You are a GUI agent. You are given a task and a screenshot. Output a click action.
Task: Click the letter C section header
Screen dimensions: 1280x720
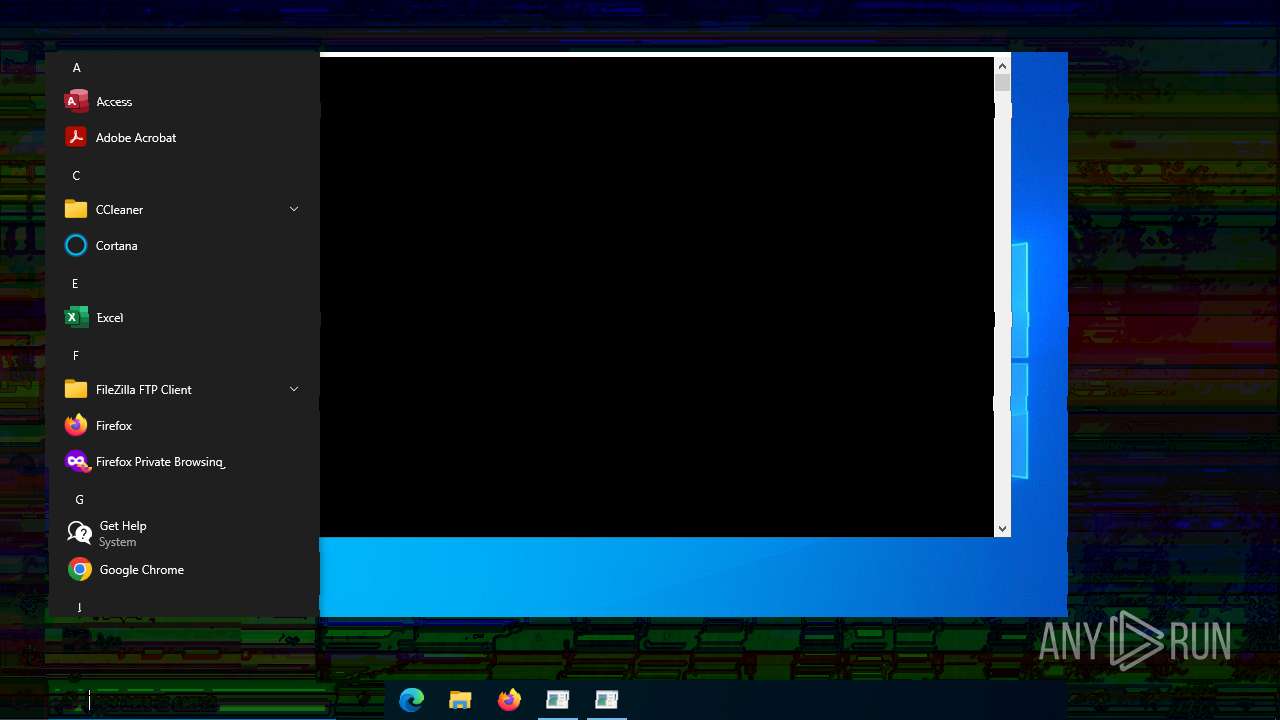[x=76, y=176]
